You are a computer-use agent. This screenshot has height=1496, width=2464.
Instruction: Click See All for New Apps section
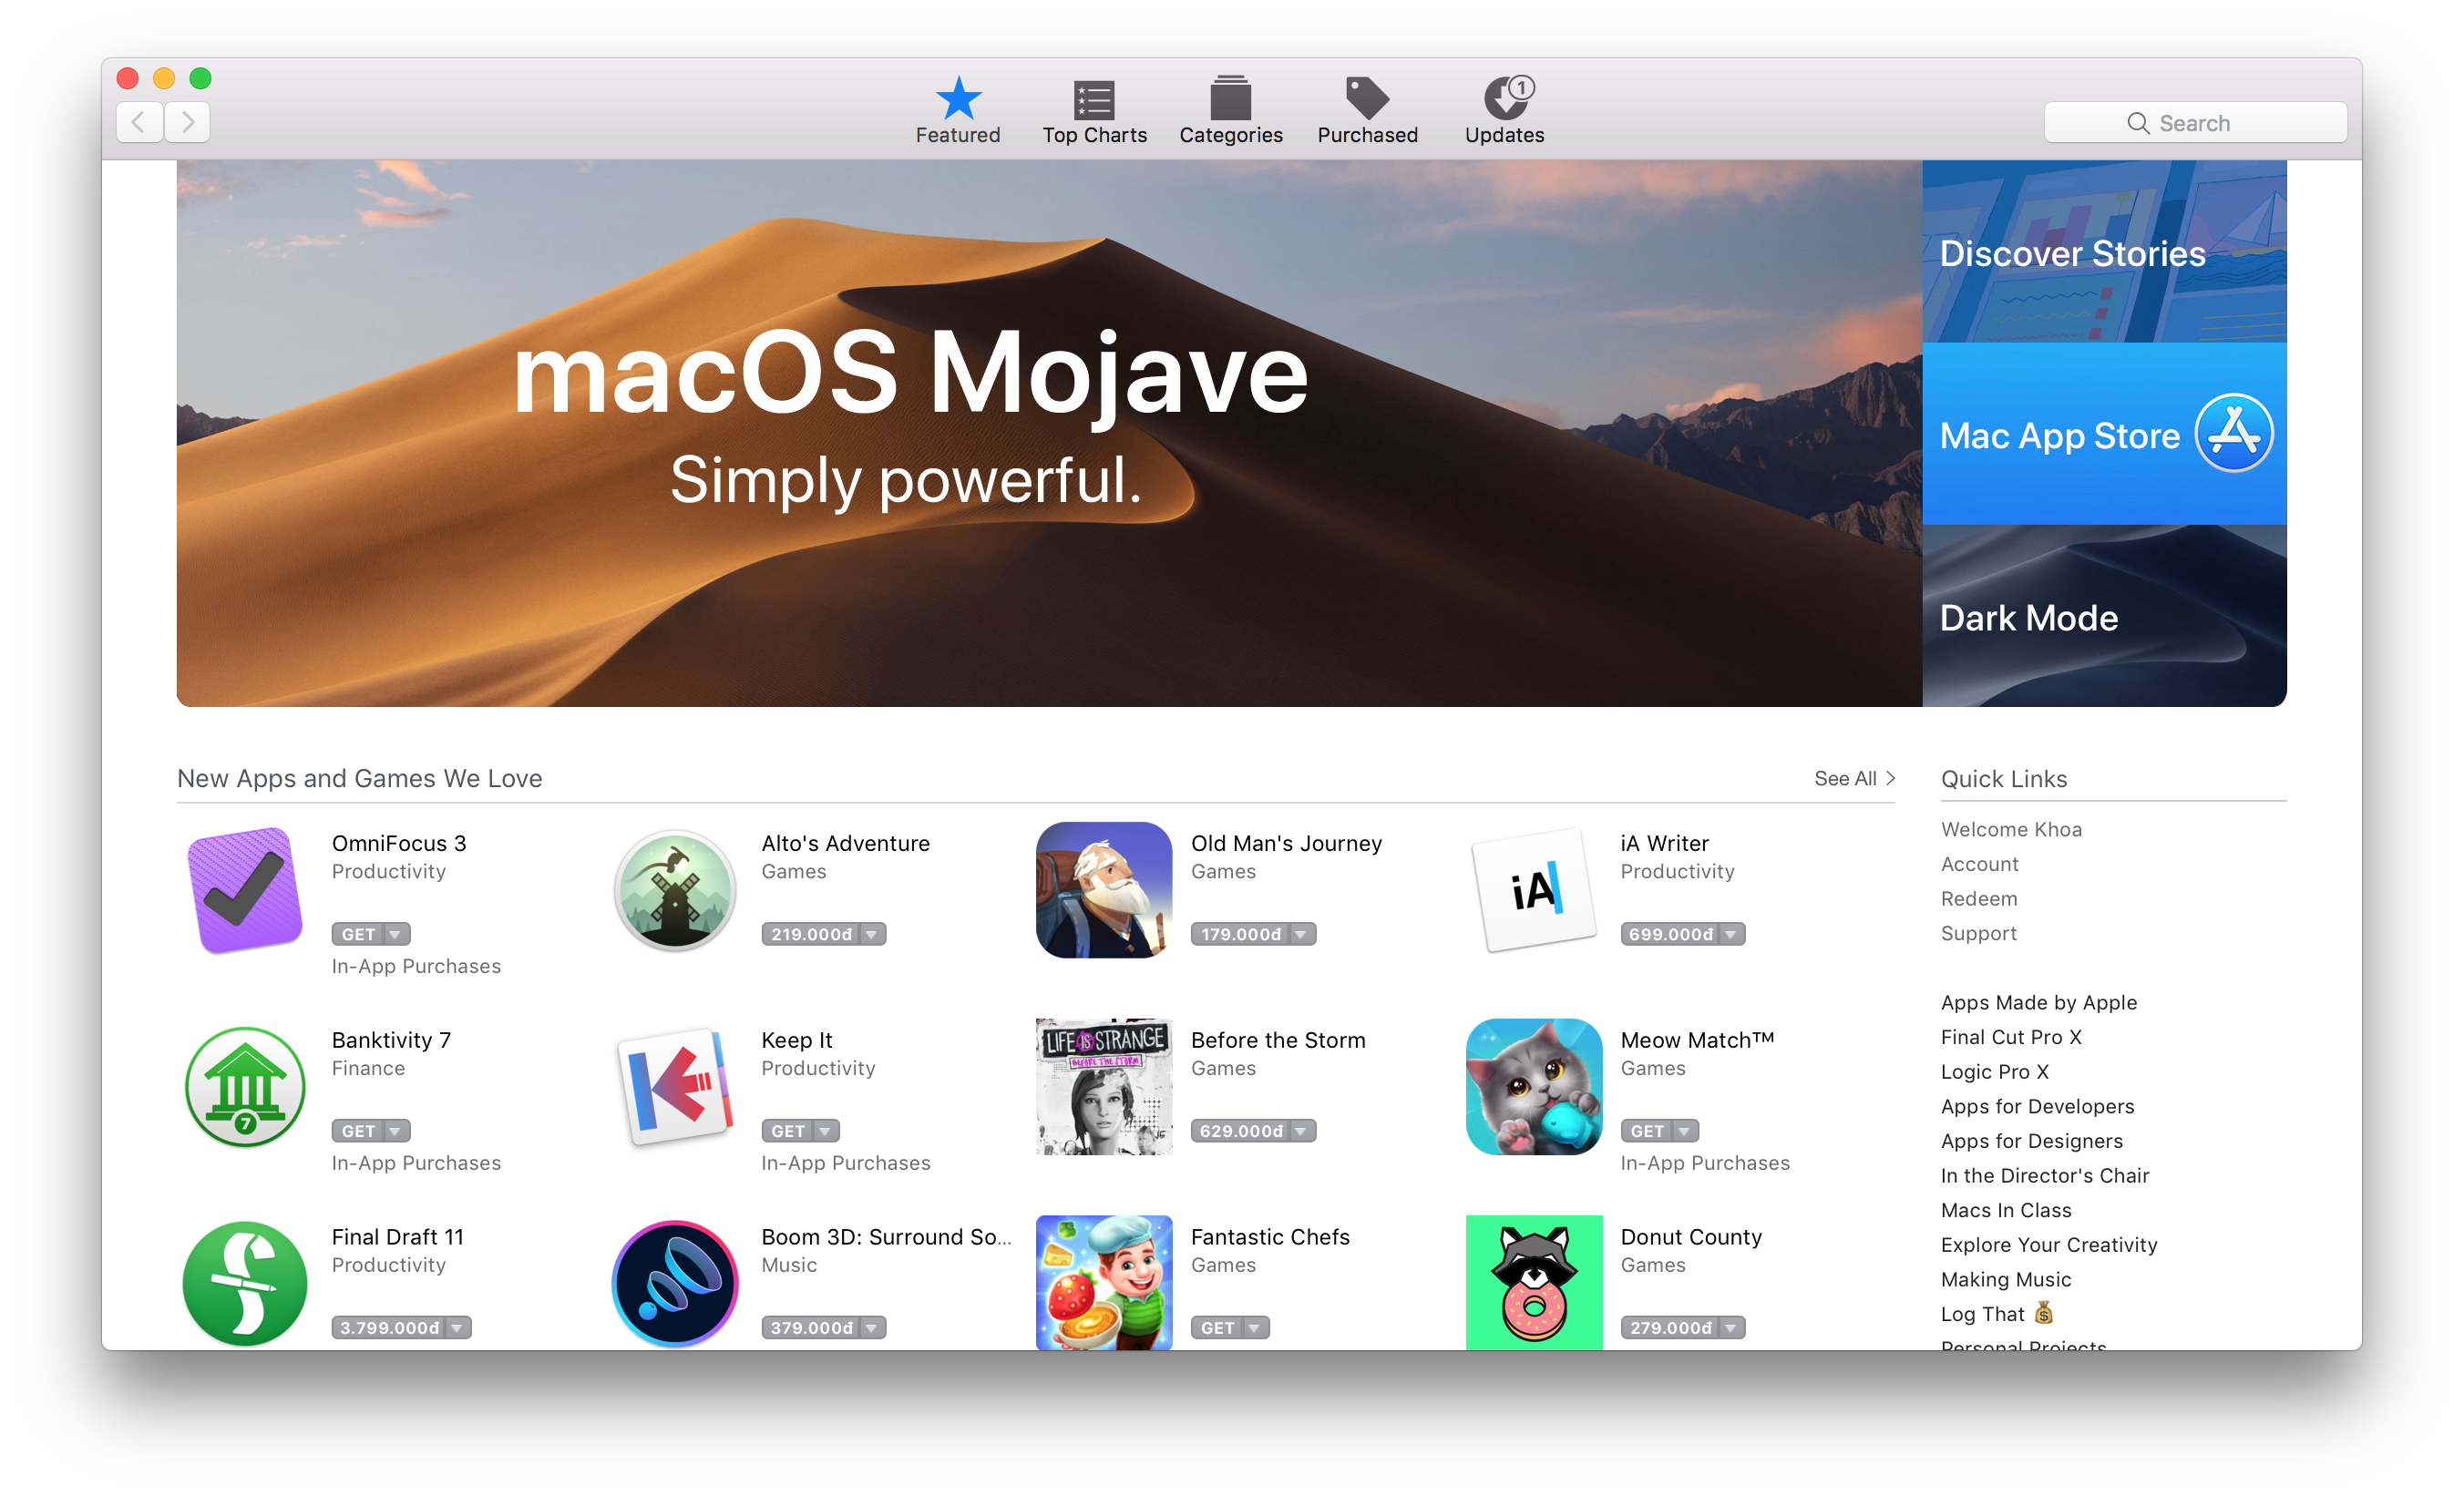pyautogui.click(x=1854, y=778)
